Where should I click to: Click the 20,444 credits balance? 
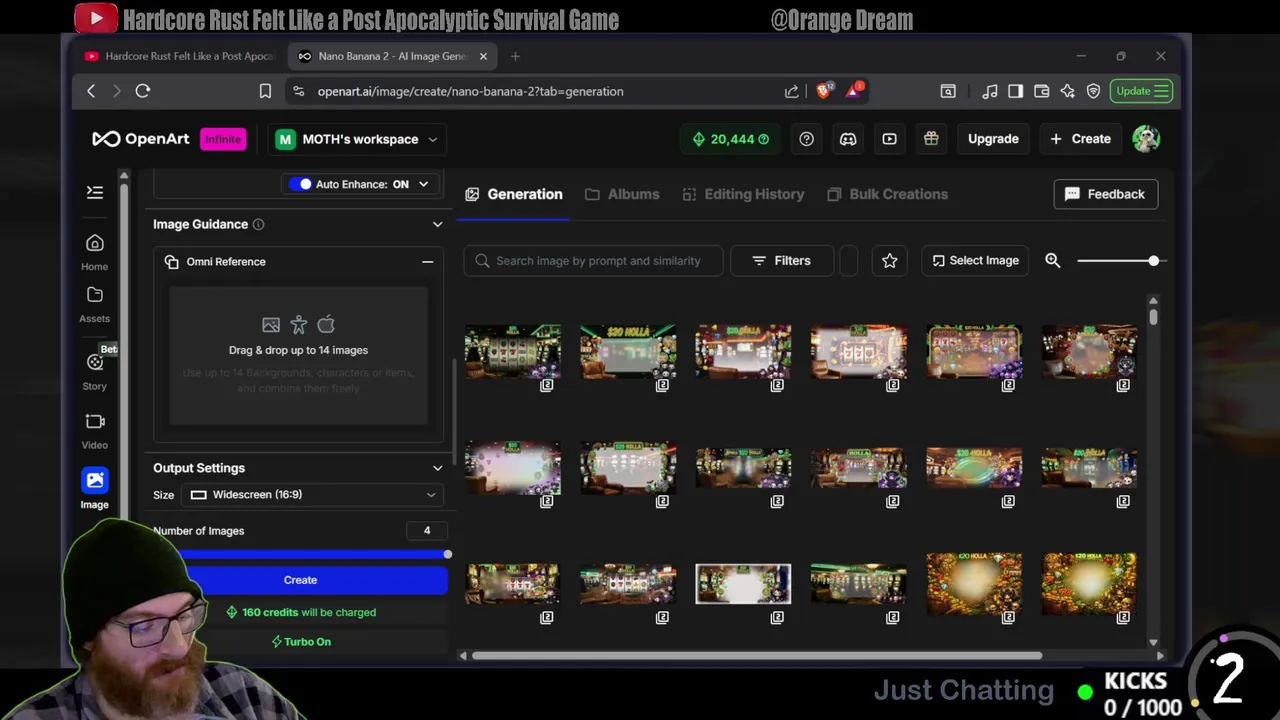731,139
